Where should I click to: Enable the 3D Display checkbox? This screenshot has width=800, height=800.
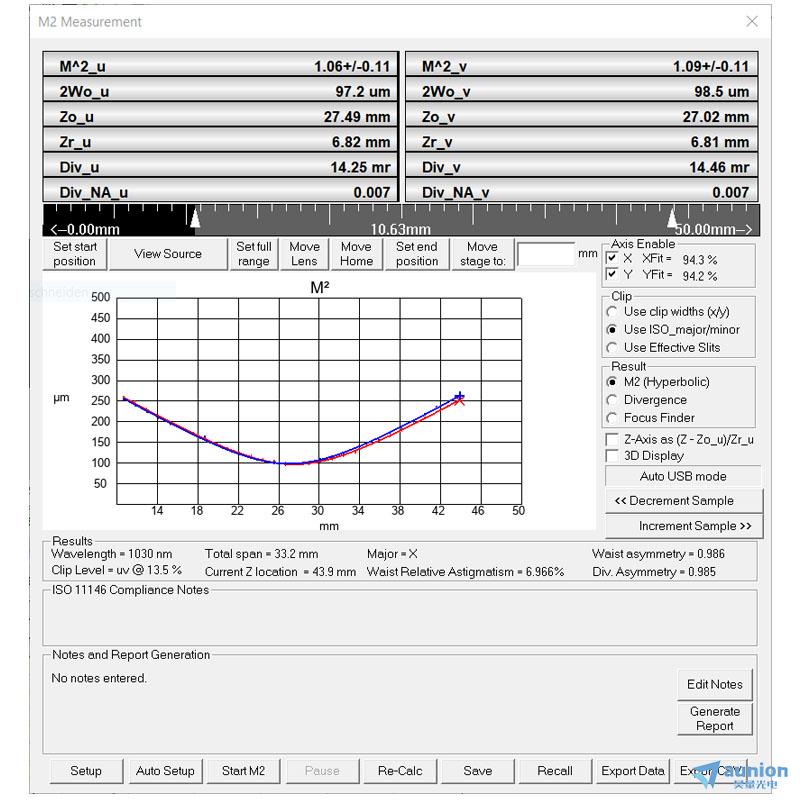tap(612, 456)
